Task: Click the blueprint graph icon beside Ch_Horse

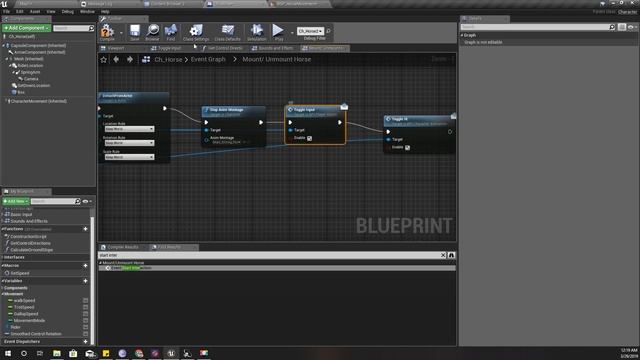Action: tap(146, 60)
